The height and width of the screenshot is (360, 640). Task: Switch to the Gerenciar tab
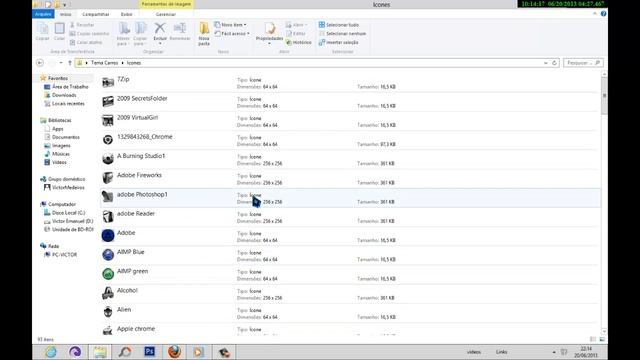click(166, 14)
